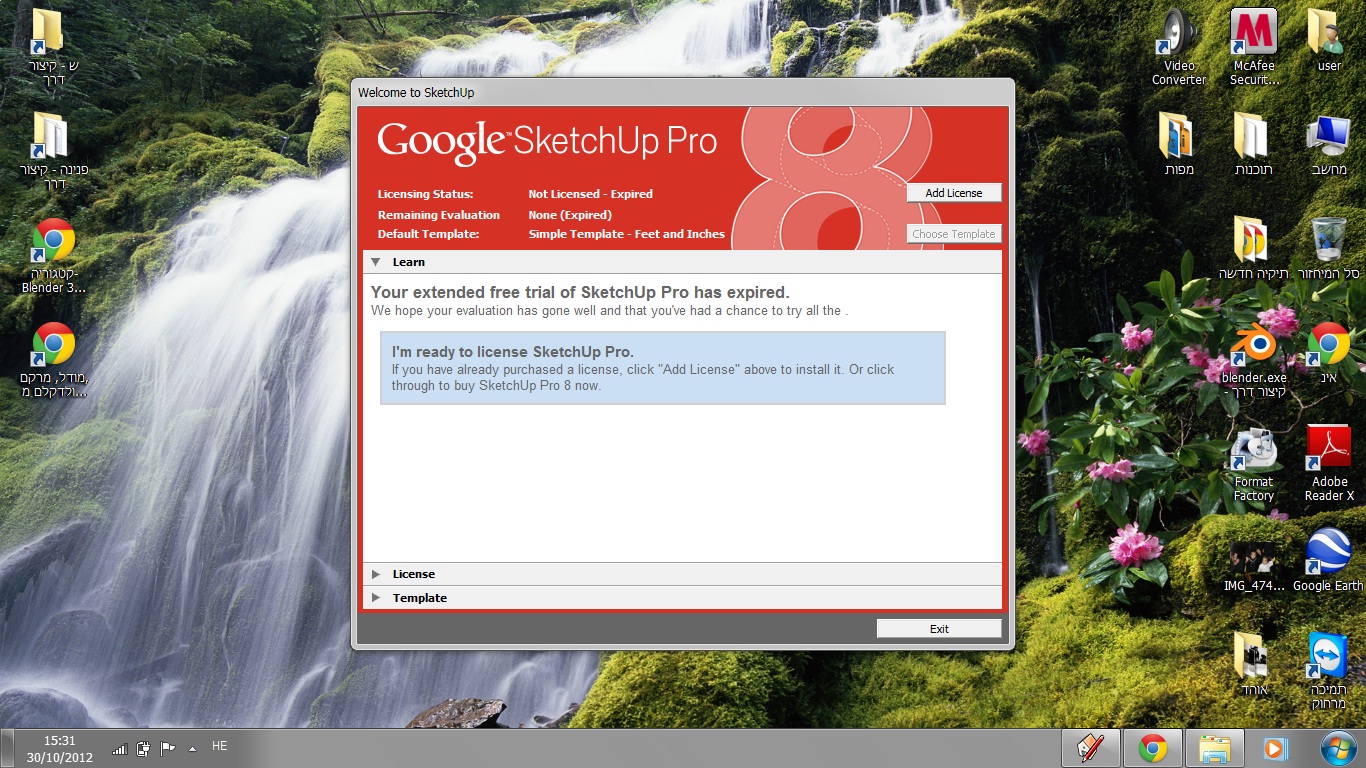Select the Adobe Reader X desktop icon
Screen dimensions: 1366x768
tap(1329, 463)
